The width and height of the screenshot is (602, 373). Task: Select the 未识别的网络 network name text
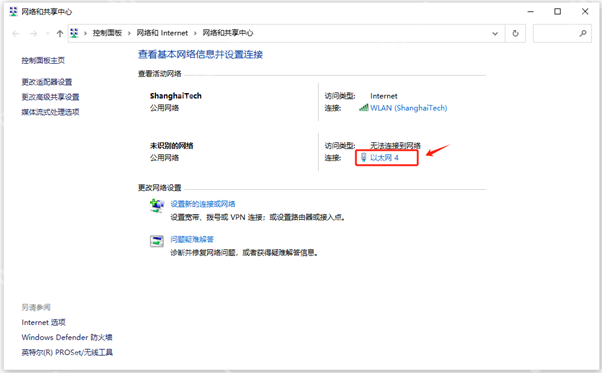[171, 146]
